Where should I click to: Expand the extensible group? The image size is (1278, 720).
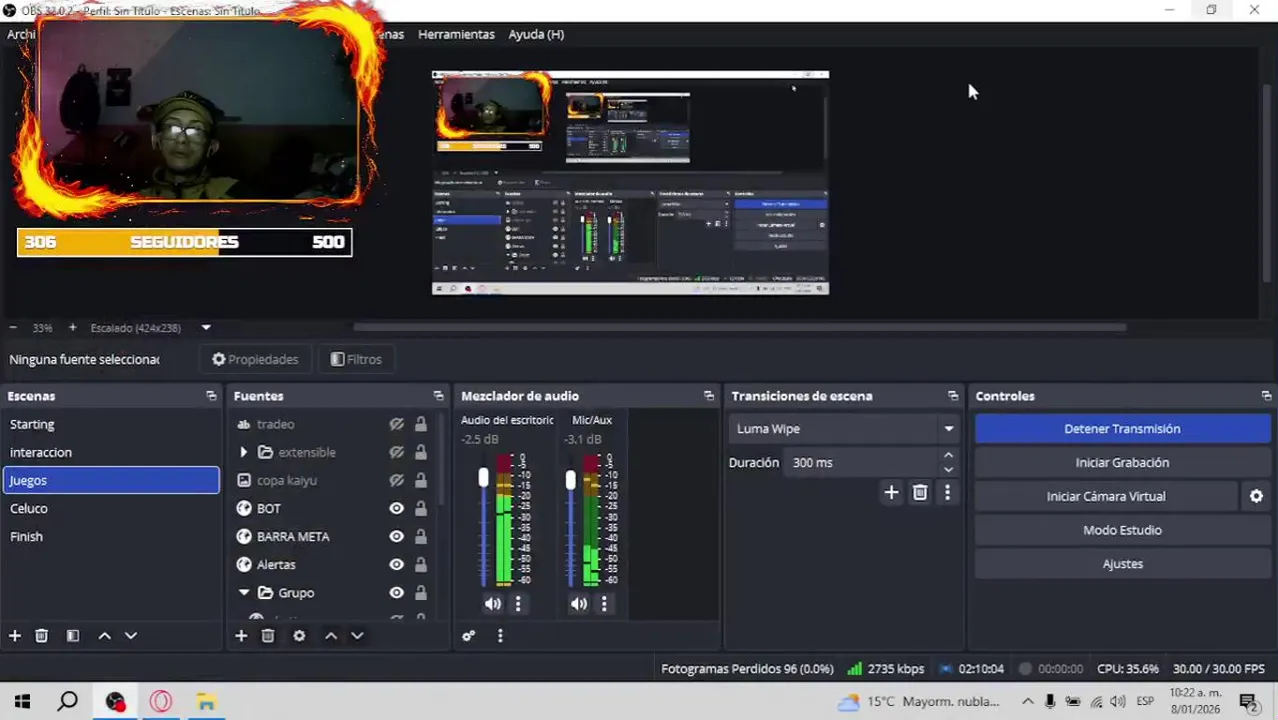pos(243,452)
